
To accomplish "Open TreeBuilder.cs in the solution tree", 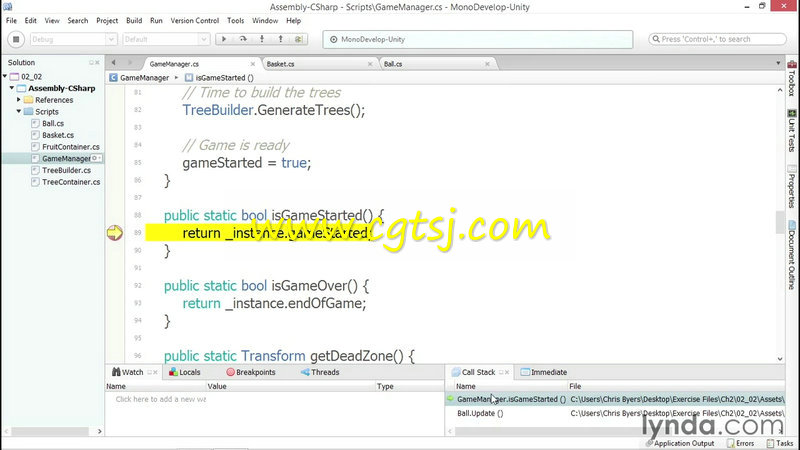I will point(66,170).
